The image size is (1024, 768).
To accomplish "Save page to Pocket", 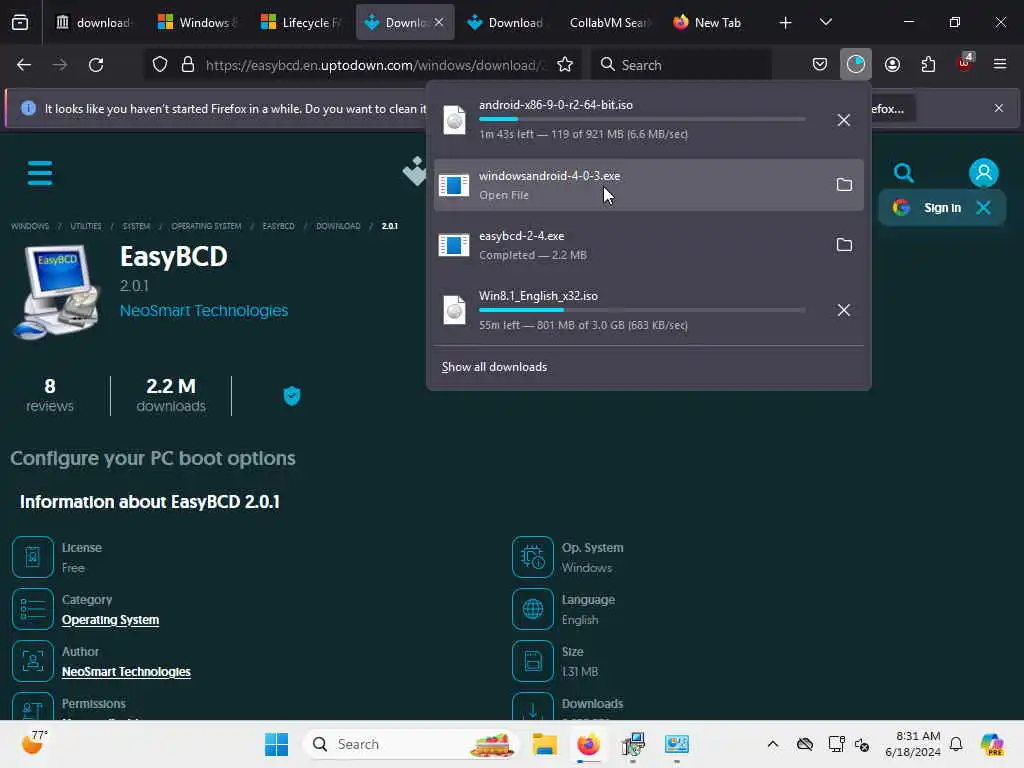I will coord(820,65).
